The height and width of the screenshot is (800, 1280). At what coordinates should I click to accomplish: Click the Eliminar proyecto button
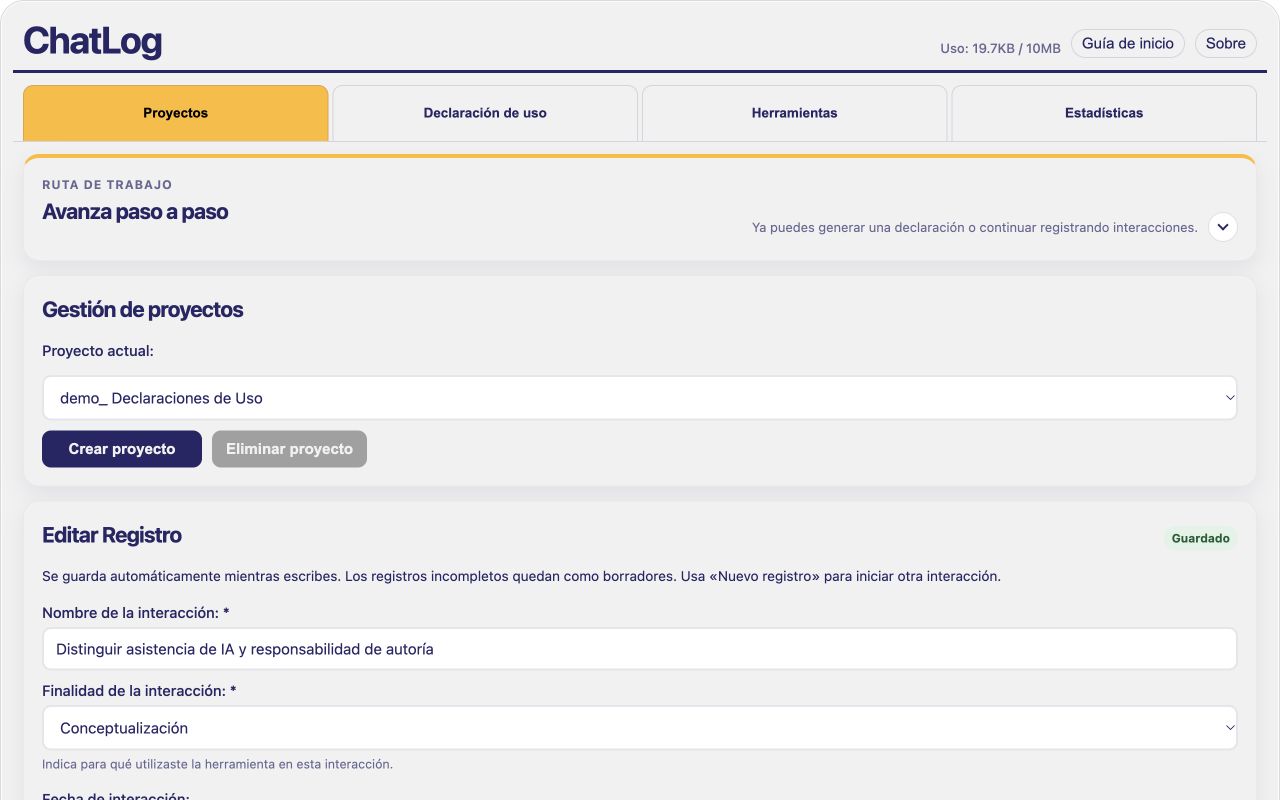pyautogui.click(x=289, y=449)
